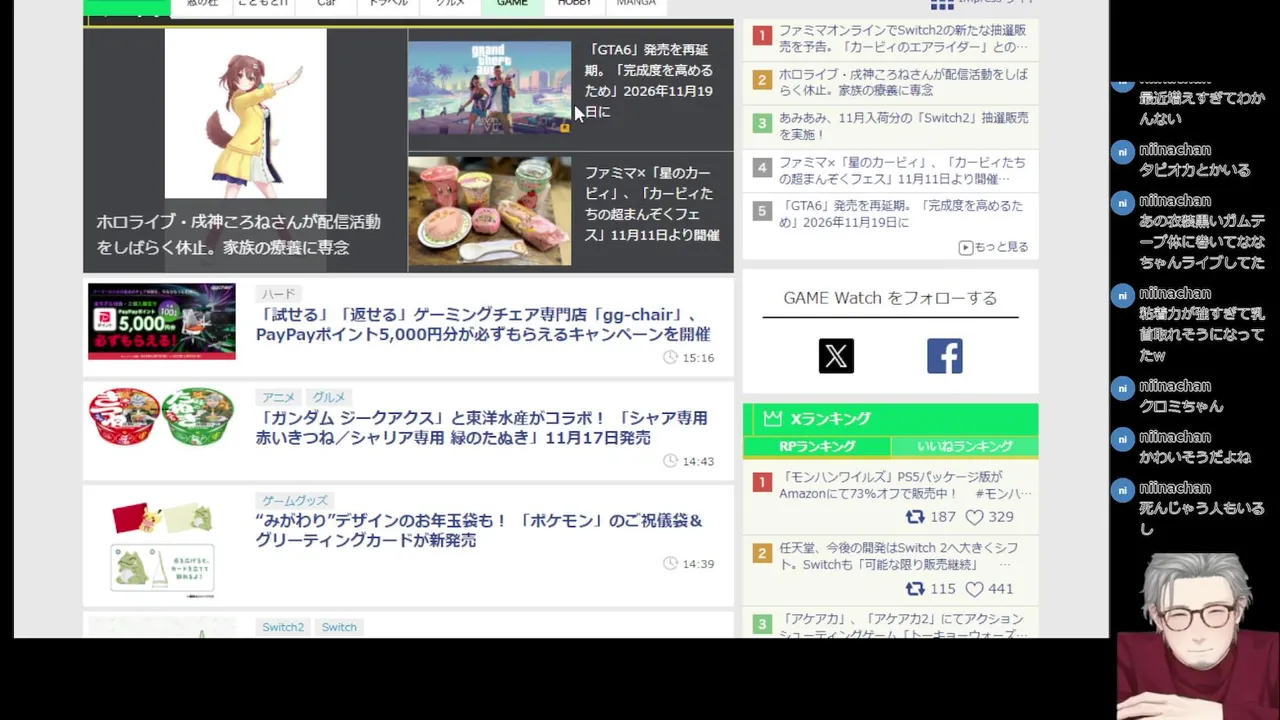
Task: Open the ホロライブ 戌神ころね hiatus feature headline
Action: pos(238,235)
